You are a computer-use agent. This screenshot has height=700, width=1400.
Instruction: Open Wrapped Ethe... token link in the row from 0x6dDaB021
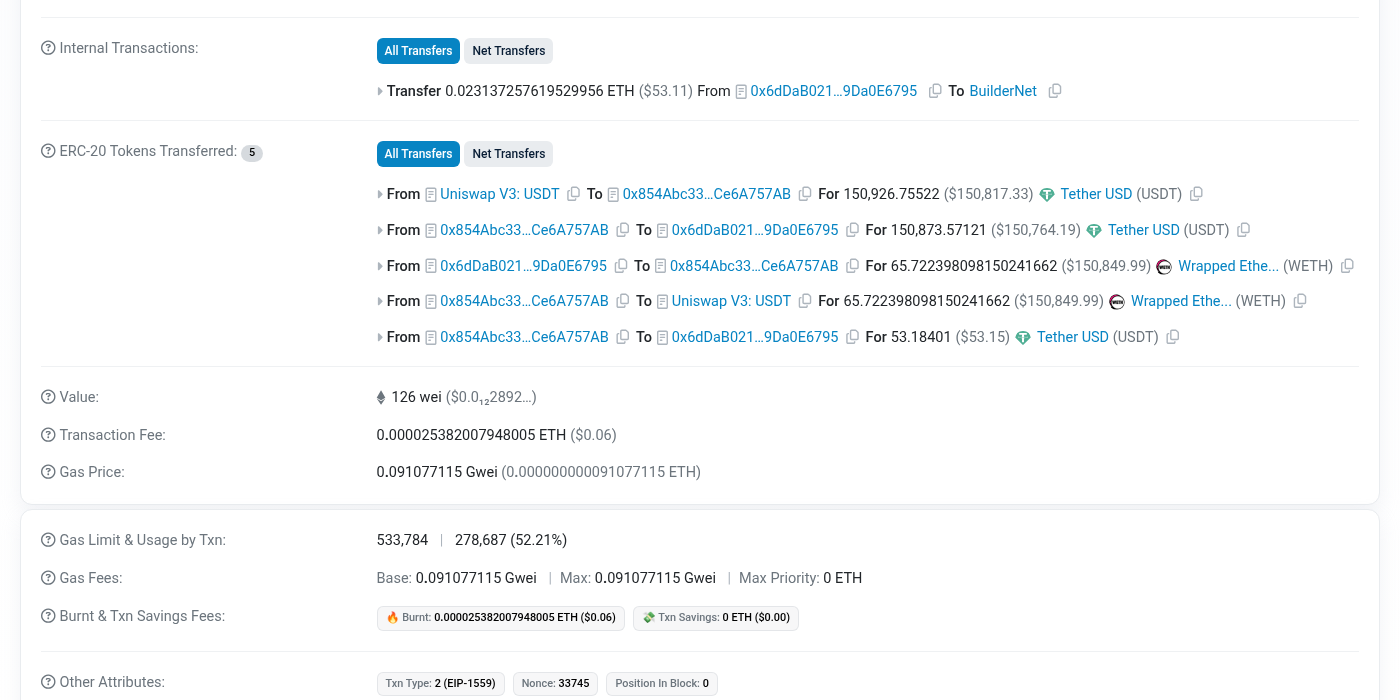[1229, 266]
